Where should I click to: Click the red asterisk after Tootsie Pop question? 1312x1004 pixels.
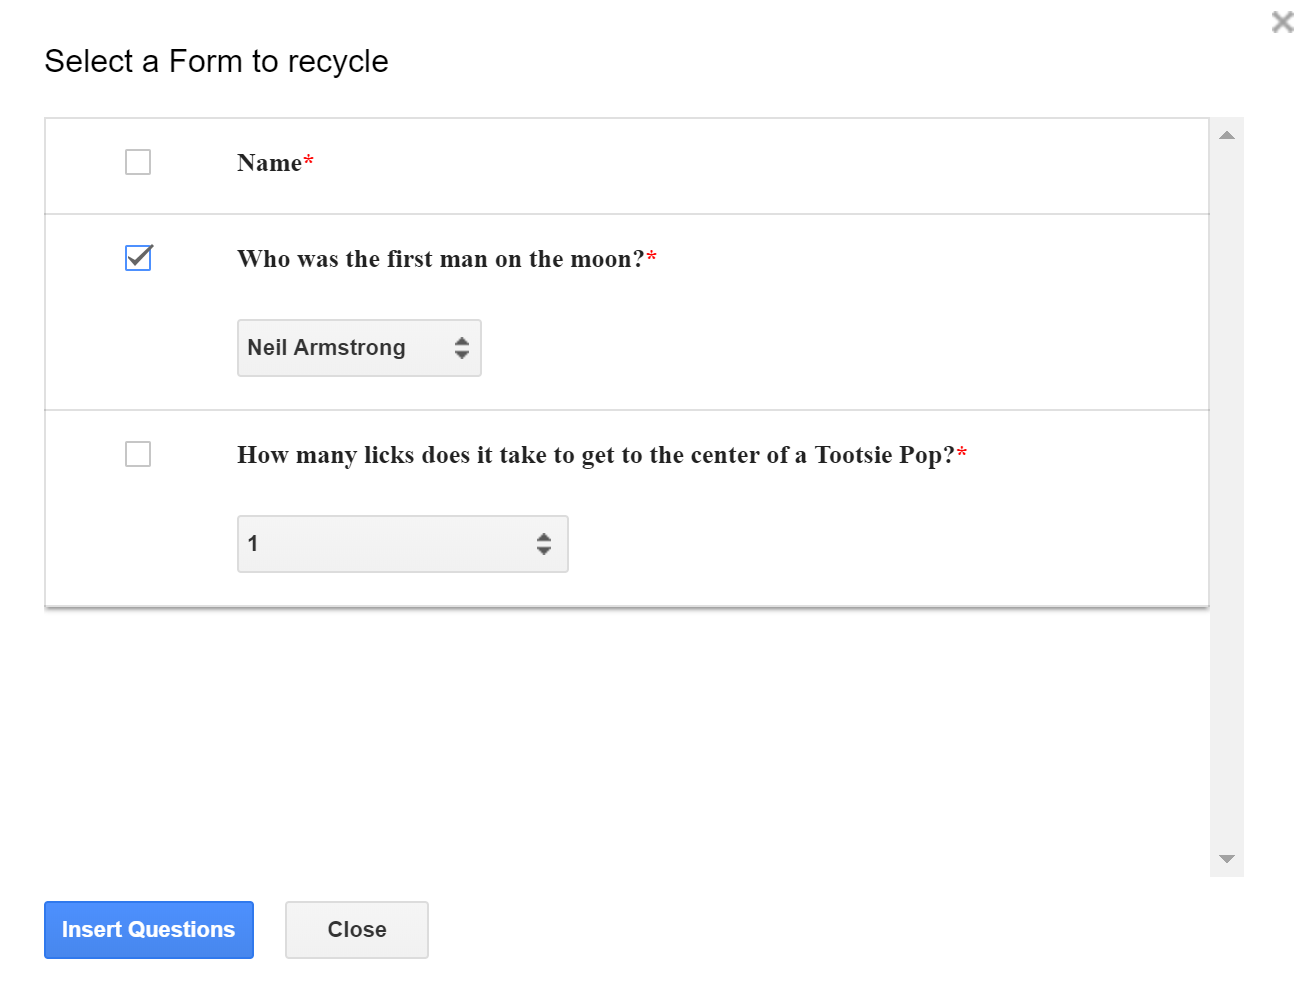[x=962, y=453]
